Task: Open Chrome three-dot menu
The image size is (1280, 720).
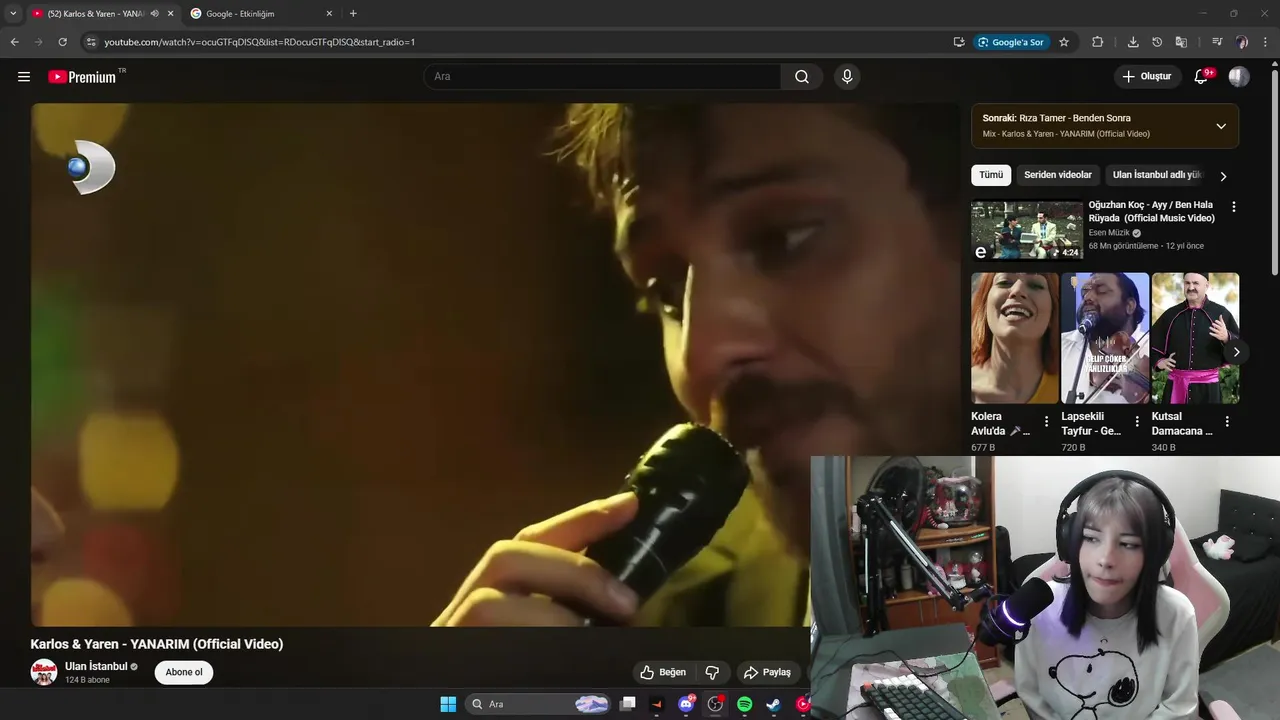Action: tap(1266, 42)
